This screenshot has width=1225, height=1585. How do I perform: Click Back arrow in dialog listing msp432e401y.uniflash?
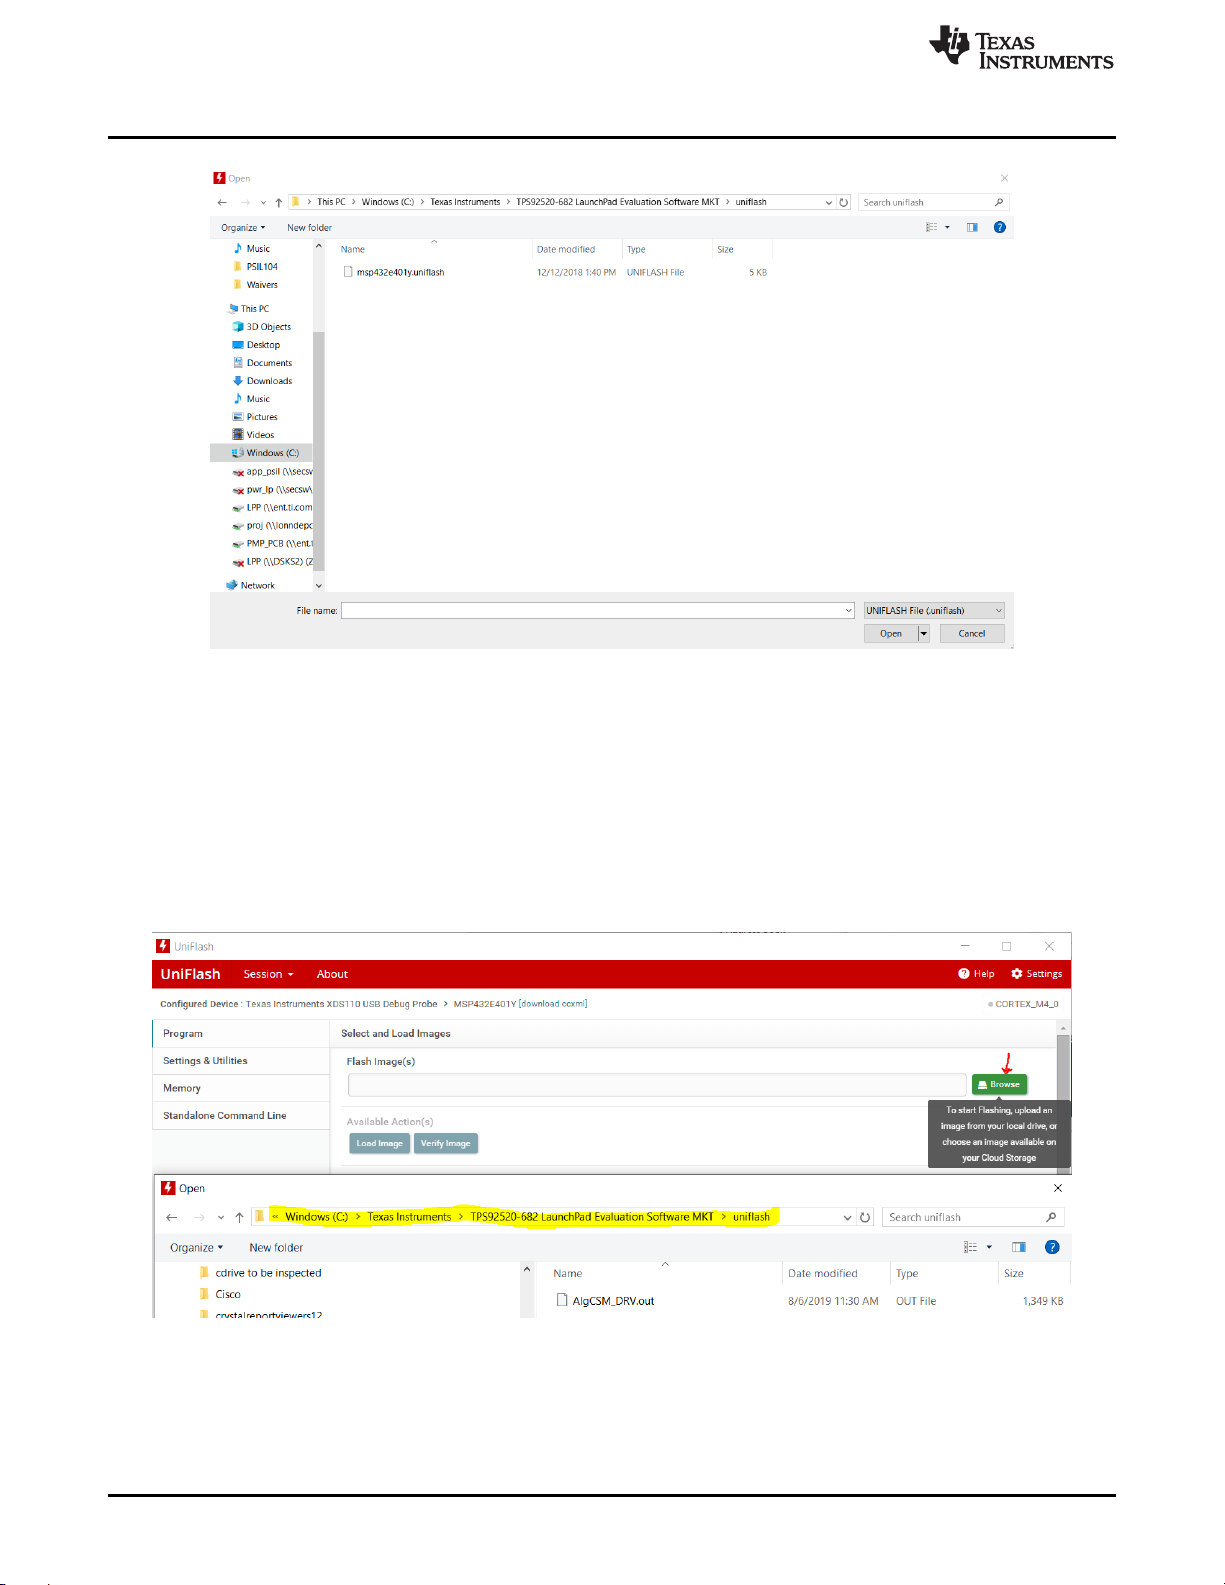coord(222,202)
